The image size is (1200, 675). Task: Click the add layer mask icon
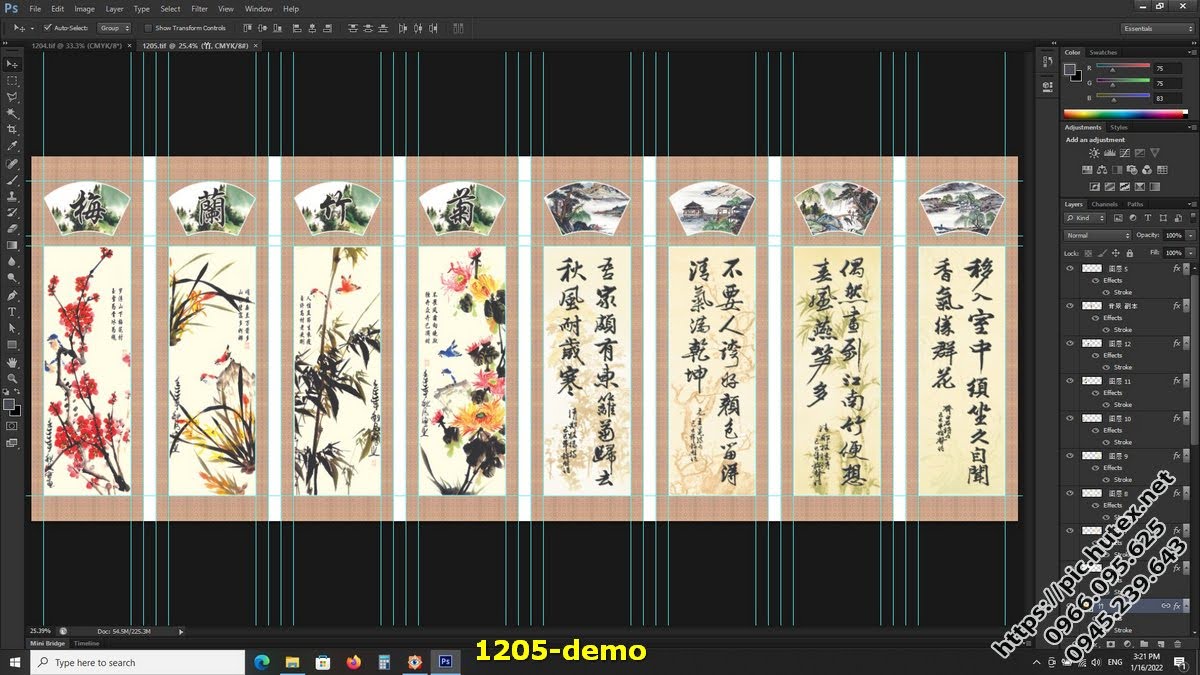coord(1111,644)
